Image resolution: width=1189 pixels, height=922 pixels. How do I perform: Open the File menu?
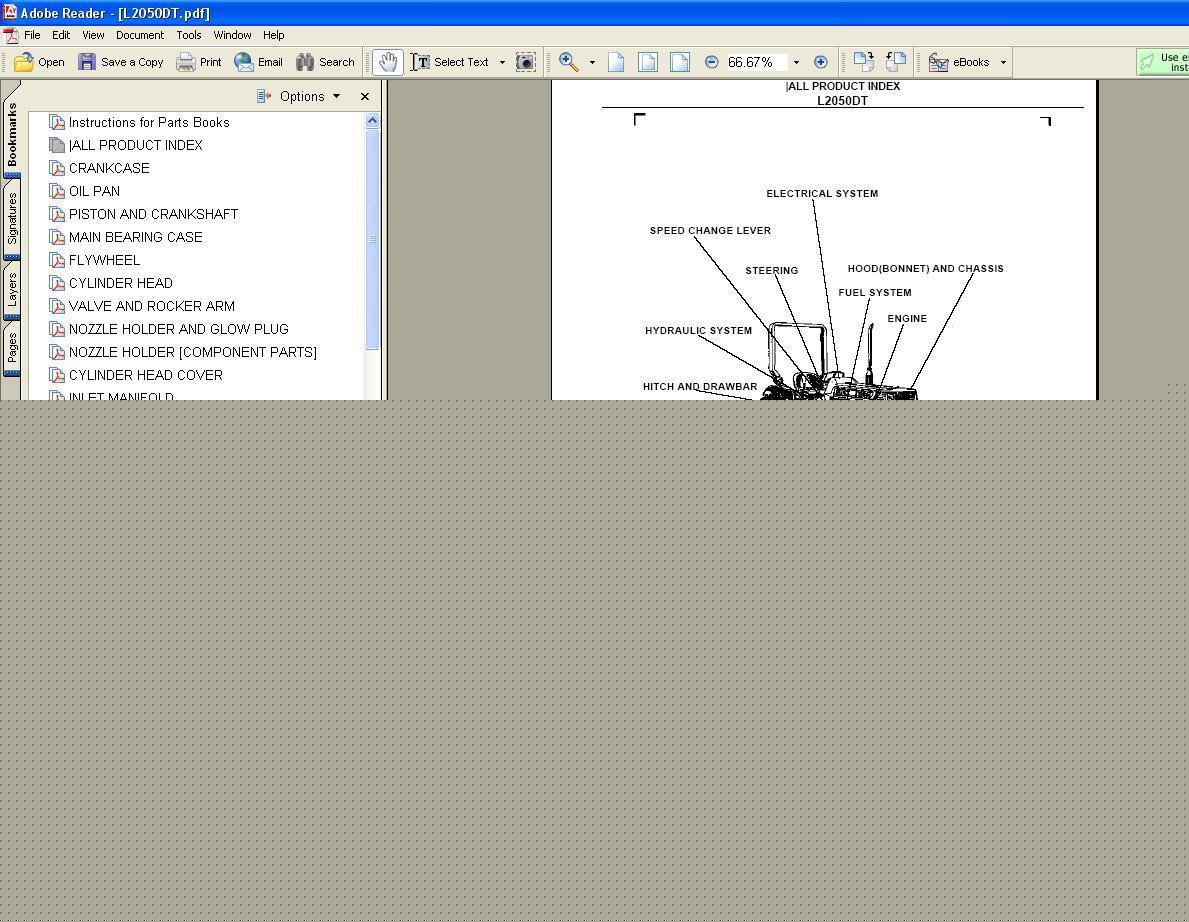[32, 35]
